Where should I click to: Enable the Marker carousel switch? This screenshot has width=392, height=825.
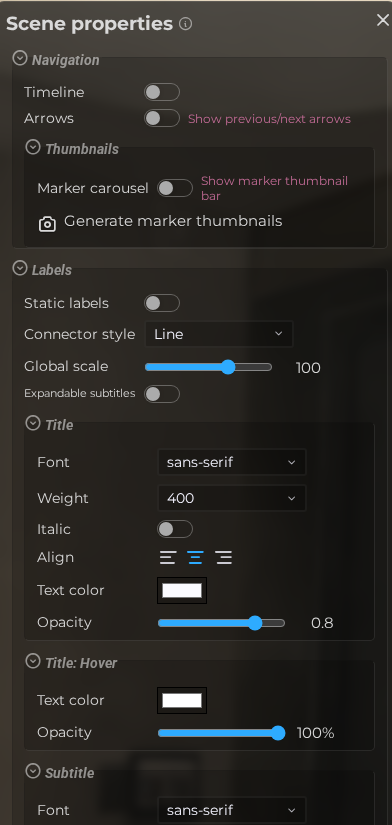click(175, 188)
